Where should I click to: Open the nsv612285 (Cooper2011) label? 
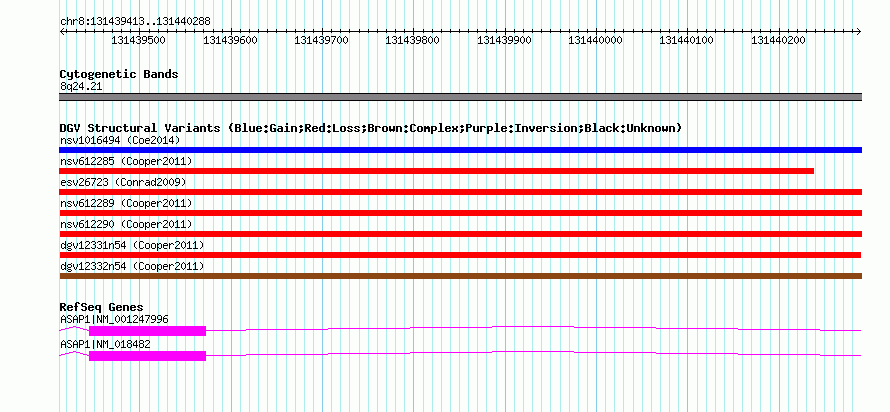[x=126, y=162]
